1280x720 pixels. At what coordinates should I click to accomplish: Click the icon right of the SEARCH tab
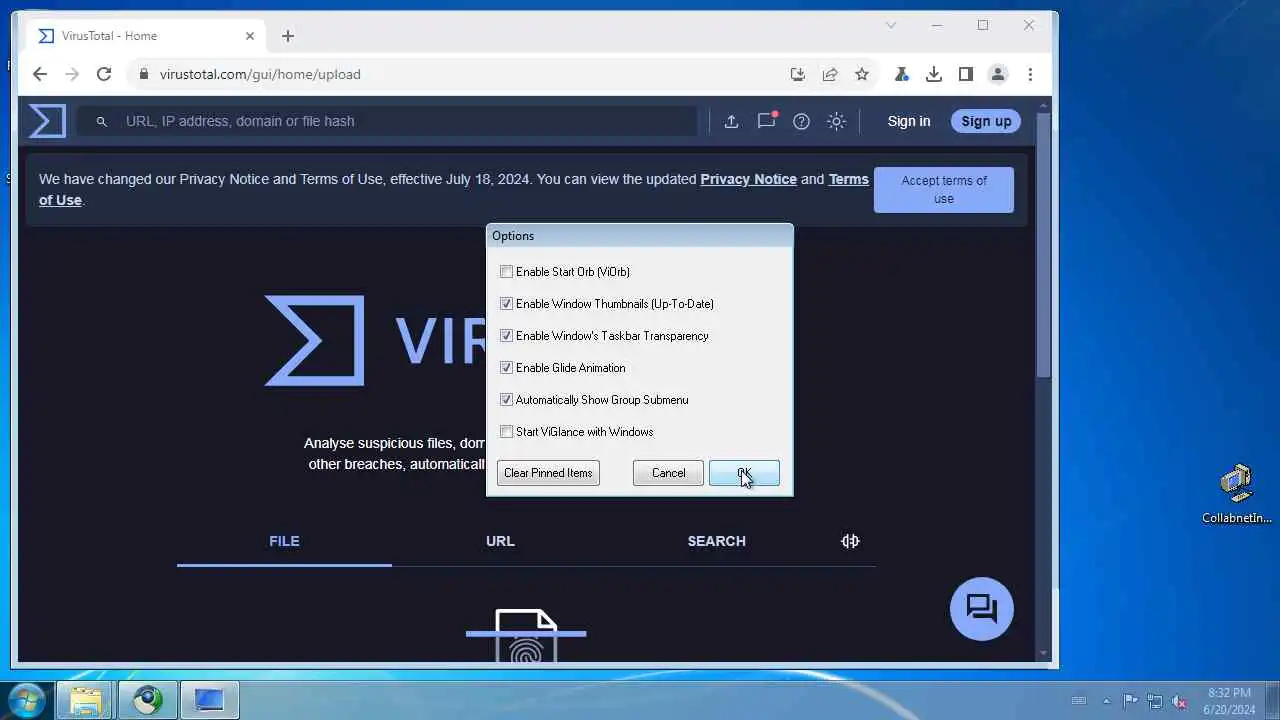tap(850, 541)
